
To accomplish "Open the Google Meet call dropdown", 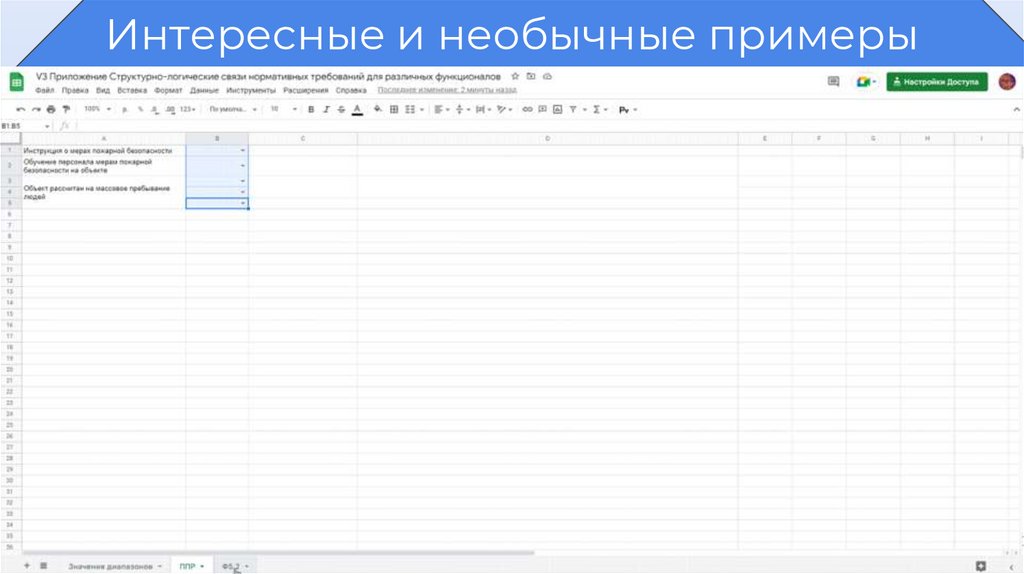I will [x=866, y=82].
